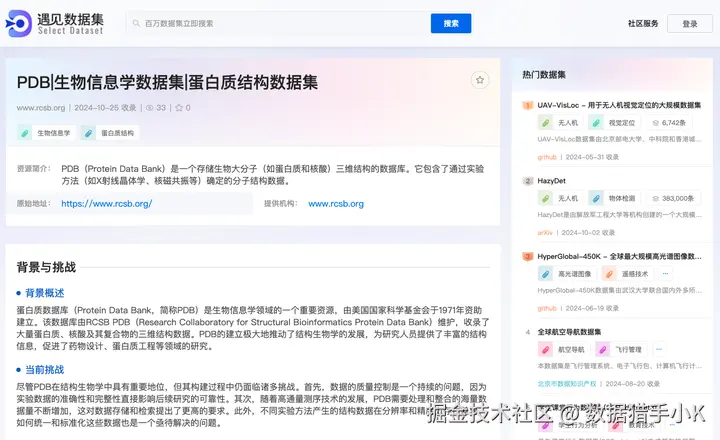Click the 视觉定位 tag icon
720x440 pixels.
[596, 123]
